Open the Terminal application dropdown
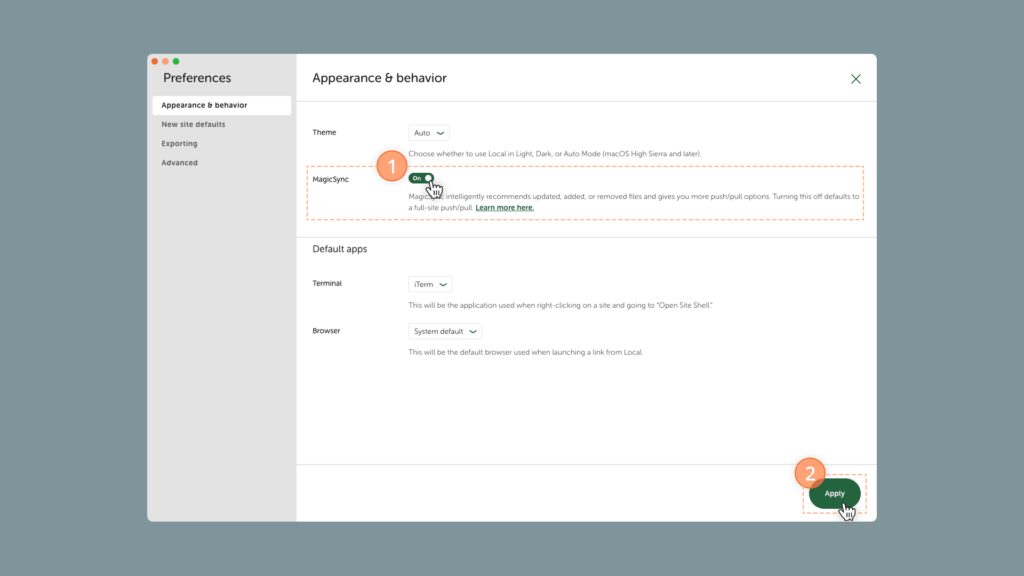 430,283
